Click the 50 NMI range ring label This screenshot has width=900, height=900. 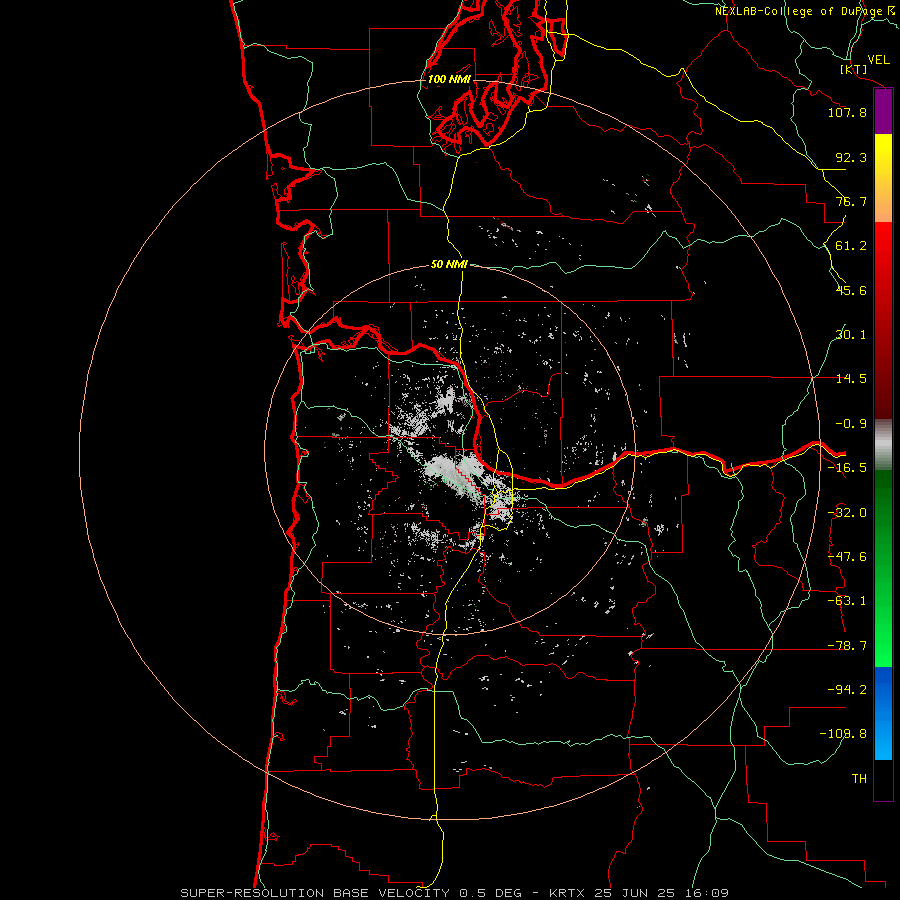pos(449,265)
